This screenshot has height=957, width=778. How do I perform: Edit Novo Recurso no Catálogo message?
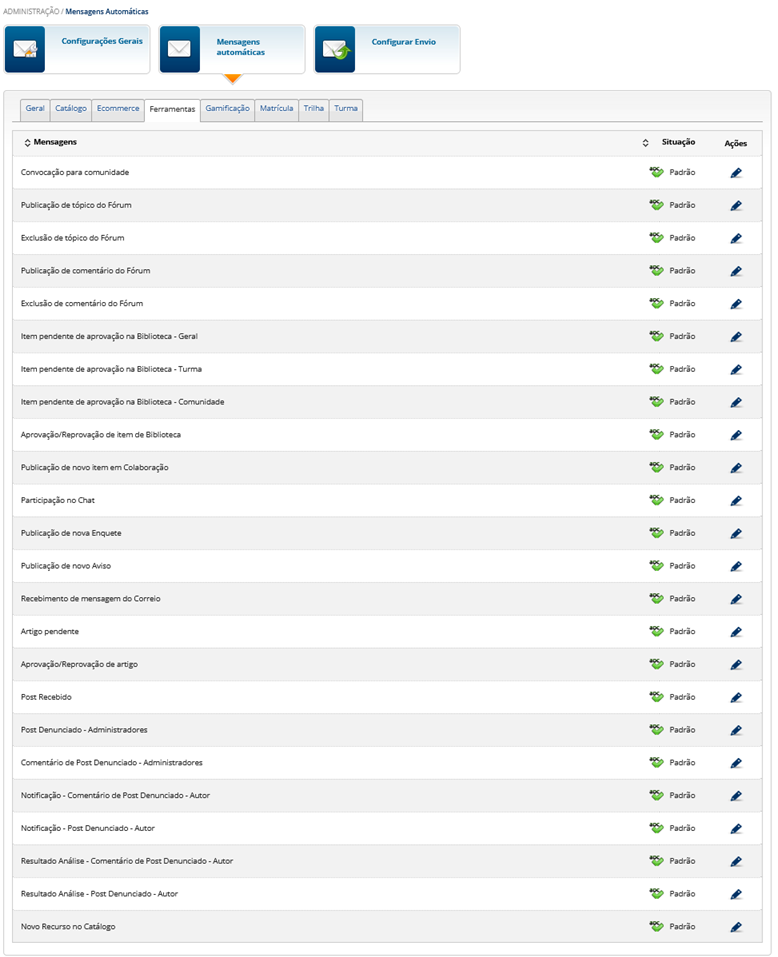click(736, 927)
